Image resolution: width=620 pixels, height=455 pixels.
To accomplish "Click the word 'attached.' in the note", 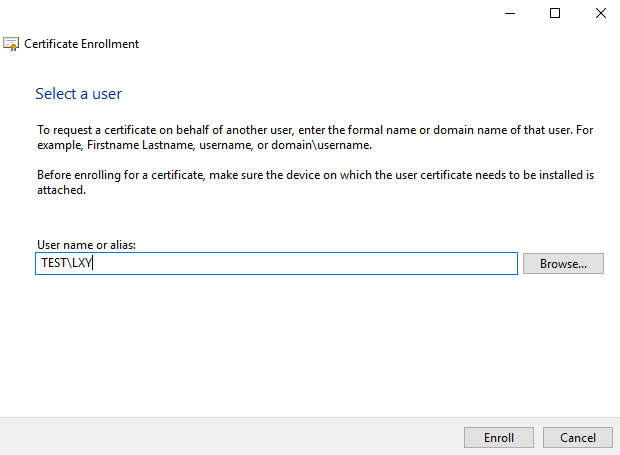I will [x=61, y=190].
